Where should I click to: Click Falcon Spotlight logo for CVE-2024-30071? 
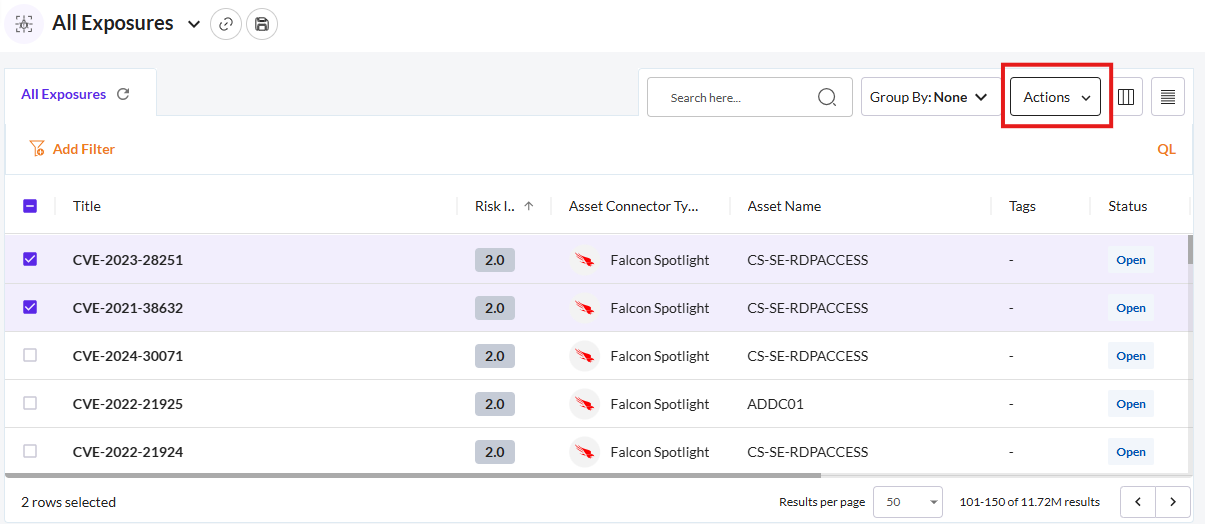[x=584, y=356]
